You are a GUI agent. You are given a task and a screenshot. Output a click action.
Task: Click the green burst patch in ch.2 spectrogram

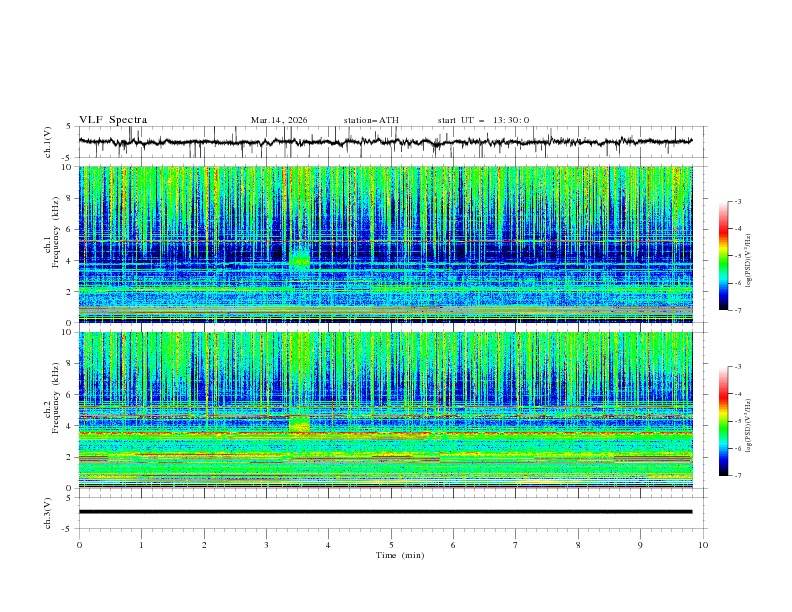(x=299, y=423)
